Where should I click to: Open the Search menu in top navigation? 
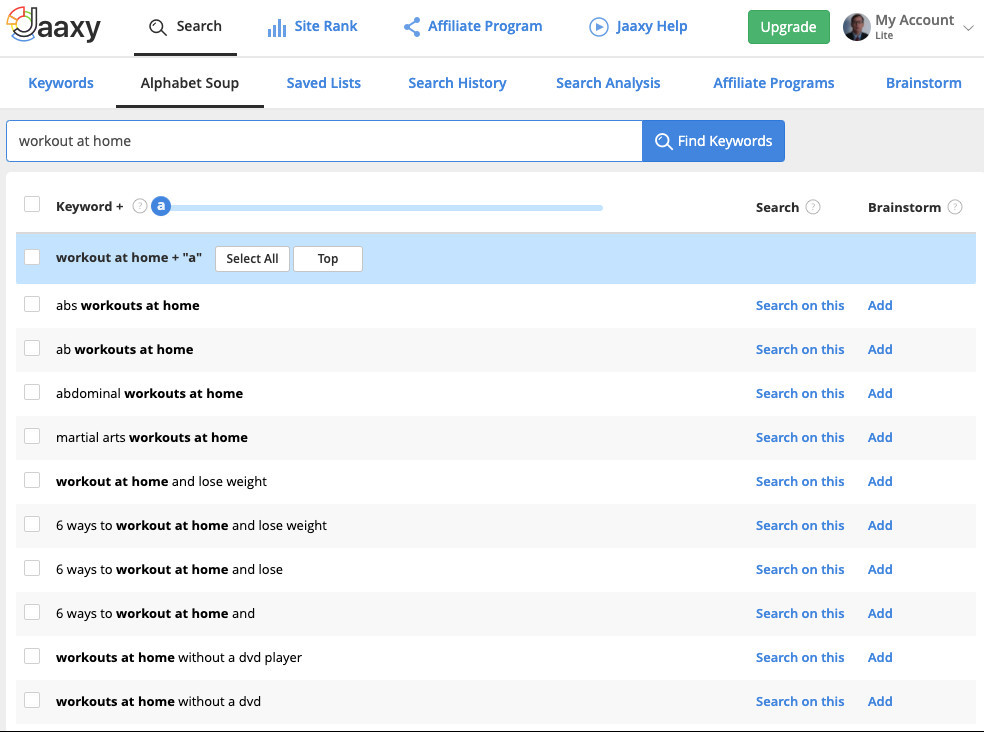[185, 27]
